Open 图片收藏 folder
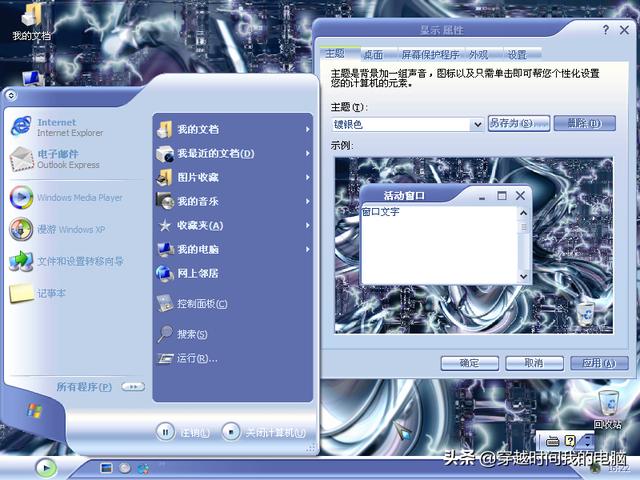Viewport: 640px width, 480px height. click(x=233, y=177)
